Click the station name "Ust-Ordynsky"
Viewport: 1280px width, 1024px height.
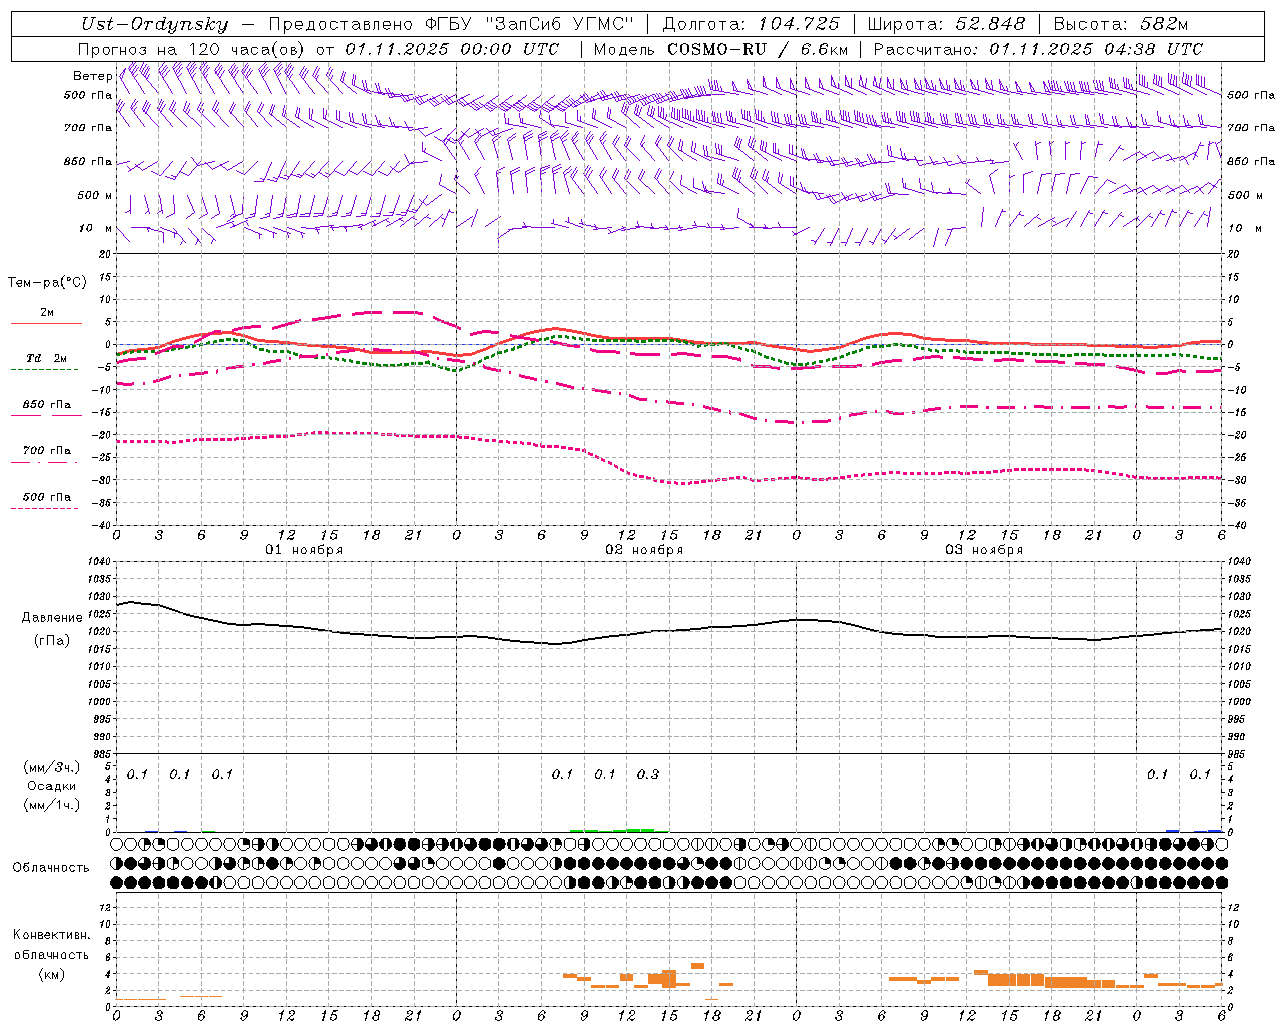pos(154,24)
